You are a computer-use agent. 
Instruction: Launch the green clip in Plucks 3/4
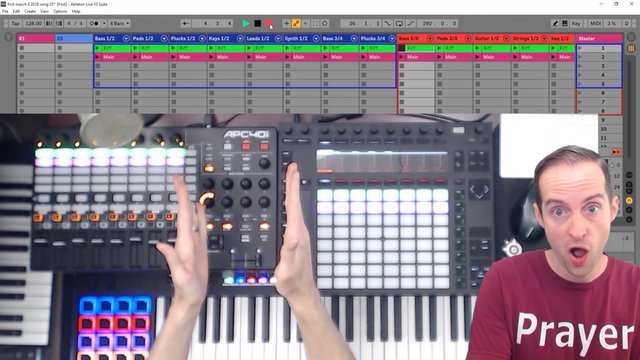point(363,48)
